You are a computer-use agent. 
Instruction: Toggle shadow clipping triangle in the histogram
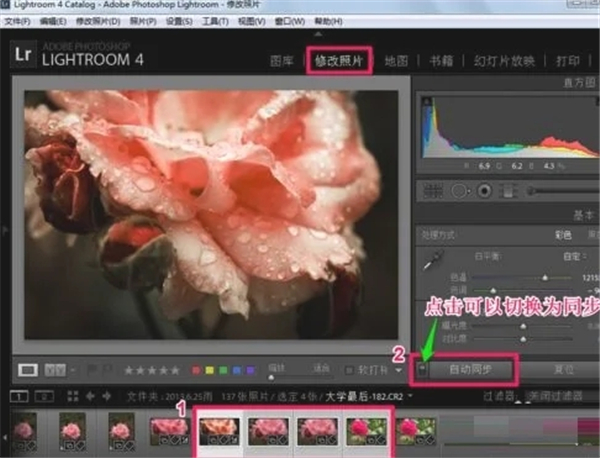click(427, 101)
